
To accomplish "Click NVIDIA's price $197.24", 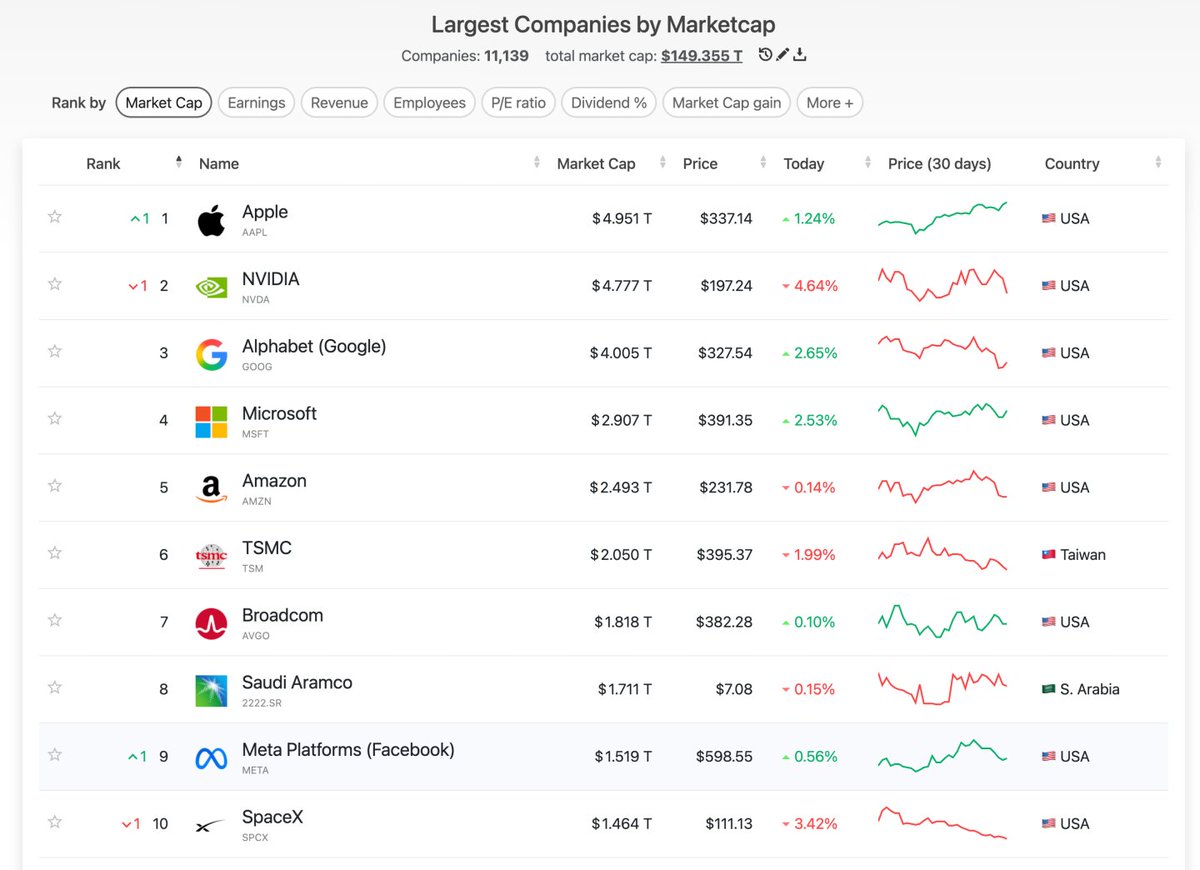I will (x=726, y=286).
